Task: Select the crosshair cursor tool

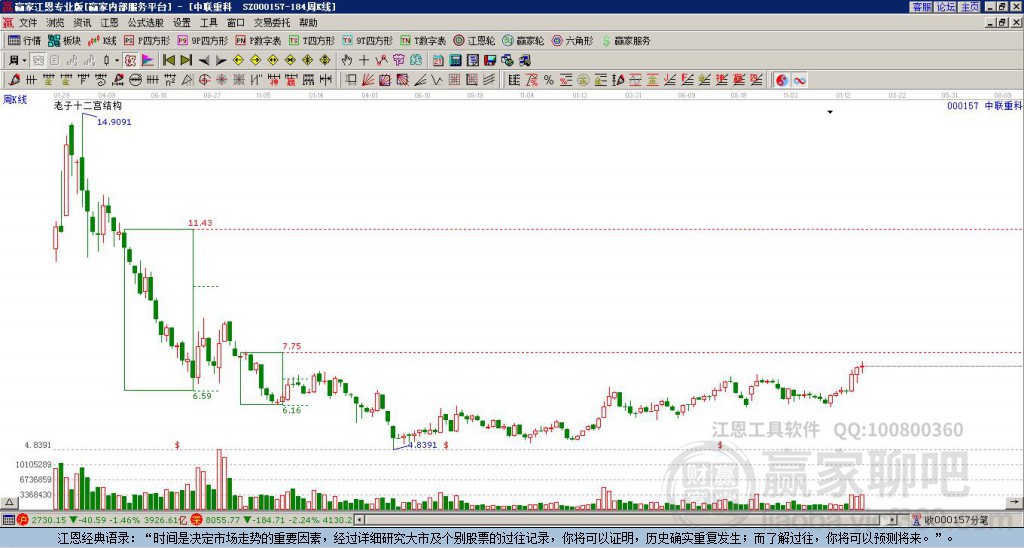Action: [364, 61]
